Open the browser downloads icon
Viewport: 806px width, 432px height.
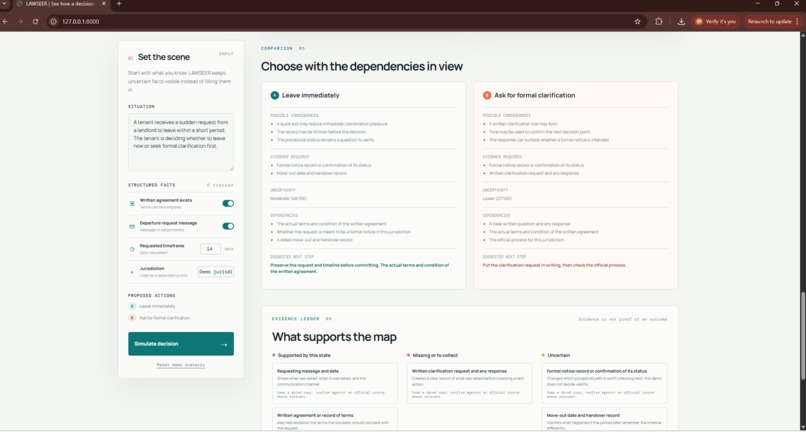click(681, 22)
